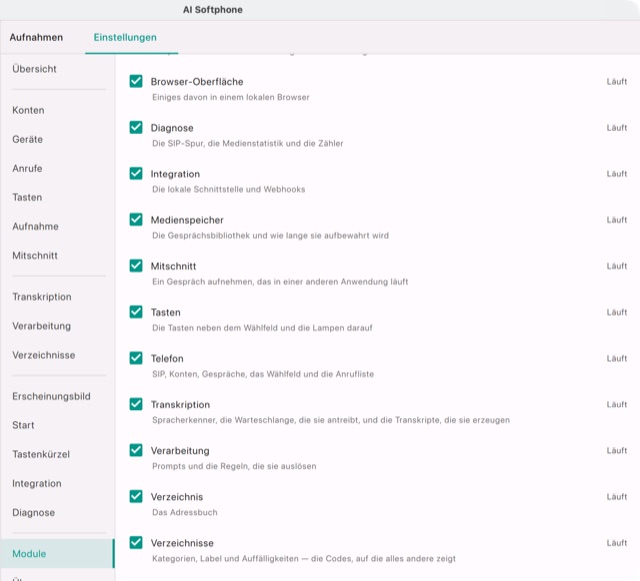Toggle the Medienspeicher checkbox
This screenshot has width=640, height=581.
coord(136,220)
